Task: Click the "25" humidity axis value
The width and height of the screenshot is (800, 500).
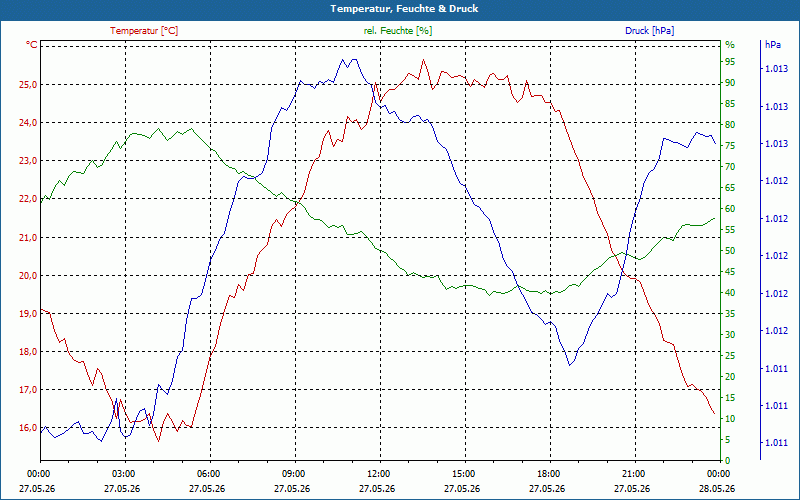Action: pos(730,356)
